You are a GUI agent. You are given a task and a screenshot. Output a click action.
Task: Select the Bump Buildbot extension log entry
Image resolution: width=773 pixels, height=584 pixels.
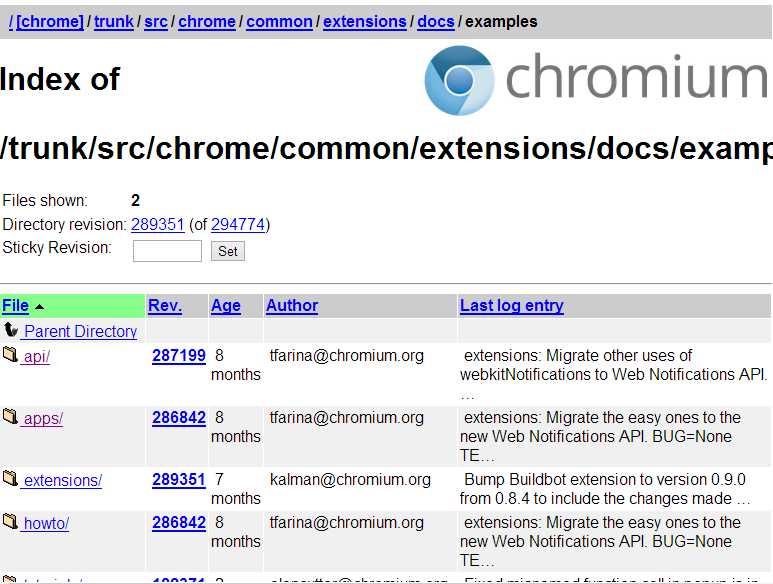(x=605, y=488)
